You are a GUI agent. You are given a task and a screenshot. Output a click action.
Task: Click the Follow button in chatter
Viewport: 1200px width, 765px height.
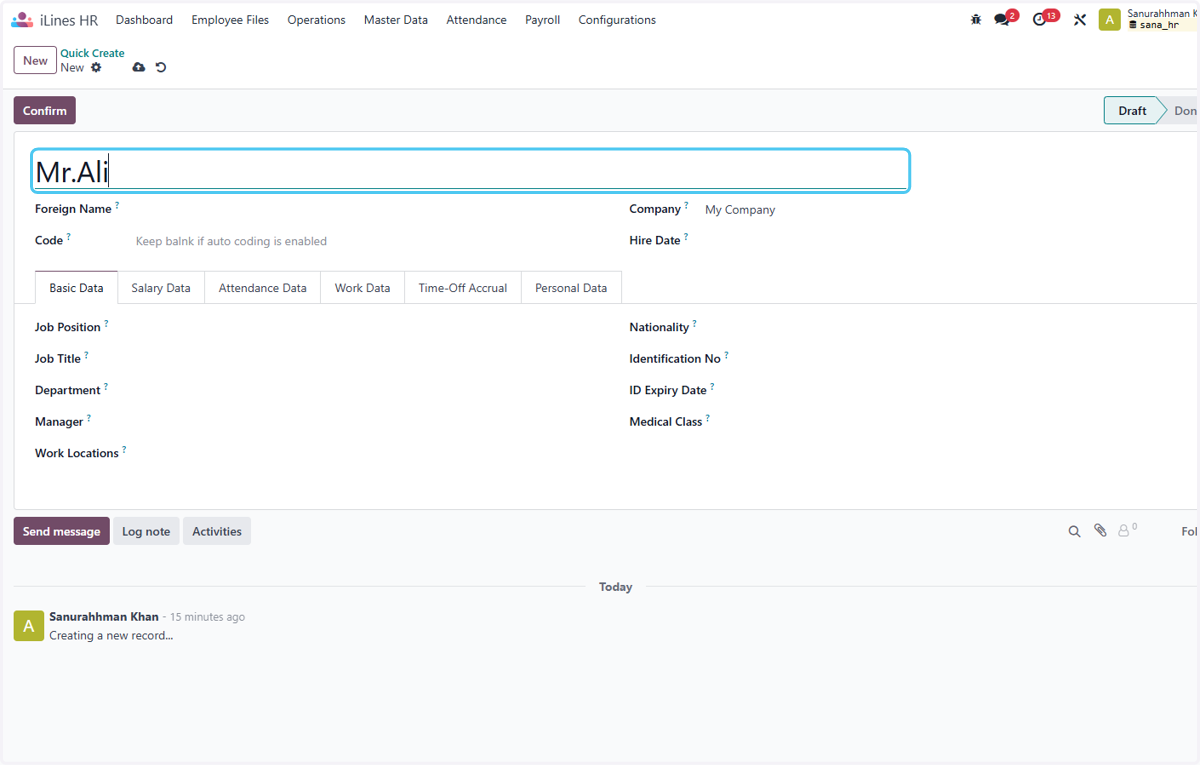coord(1189,531)
